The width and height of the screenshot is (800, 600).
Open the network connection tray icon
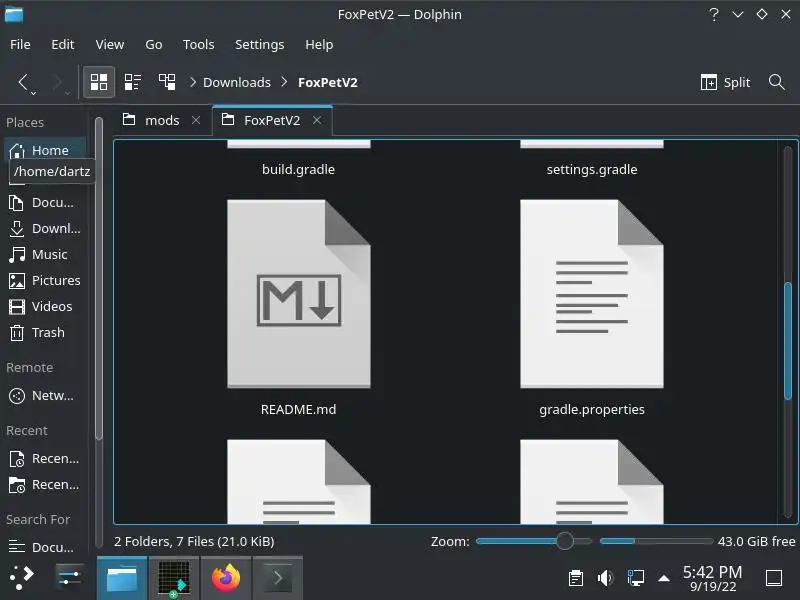pyautogui.click(x=635, y=578)
